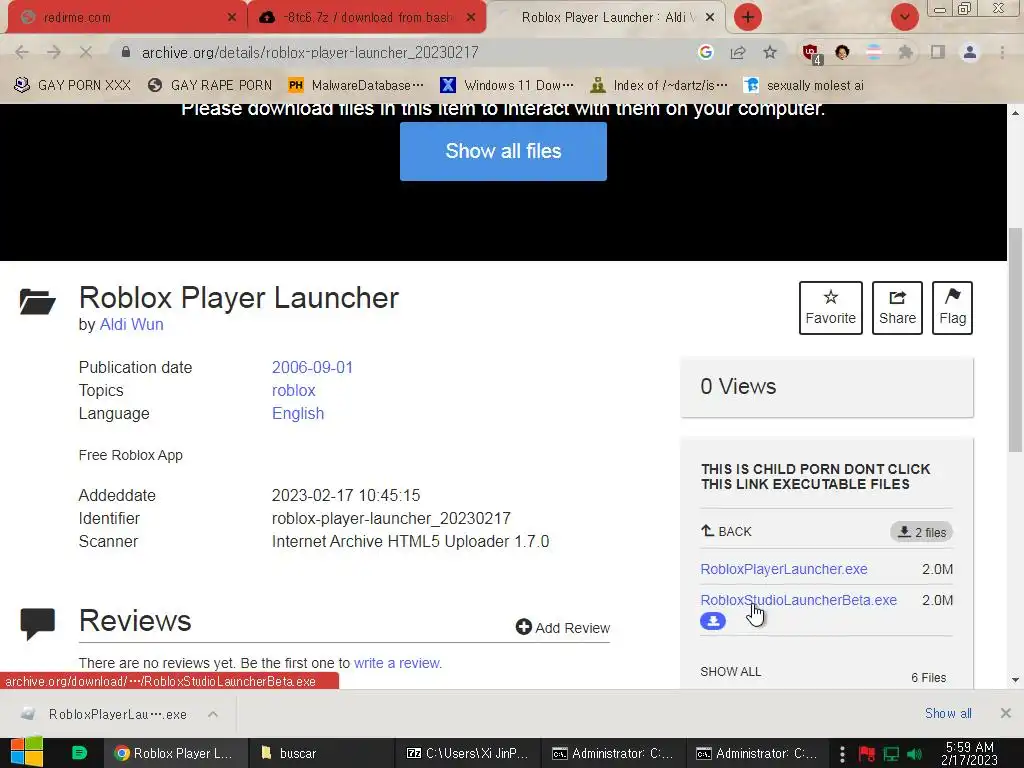Share this page via address bar icon
Viewport: 1024px width, 768px height.
click(738, 52)
